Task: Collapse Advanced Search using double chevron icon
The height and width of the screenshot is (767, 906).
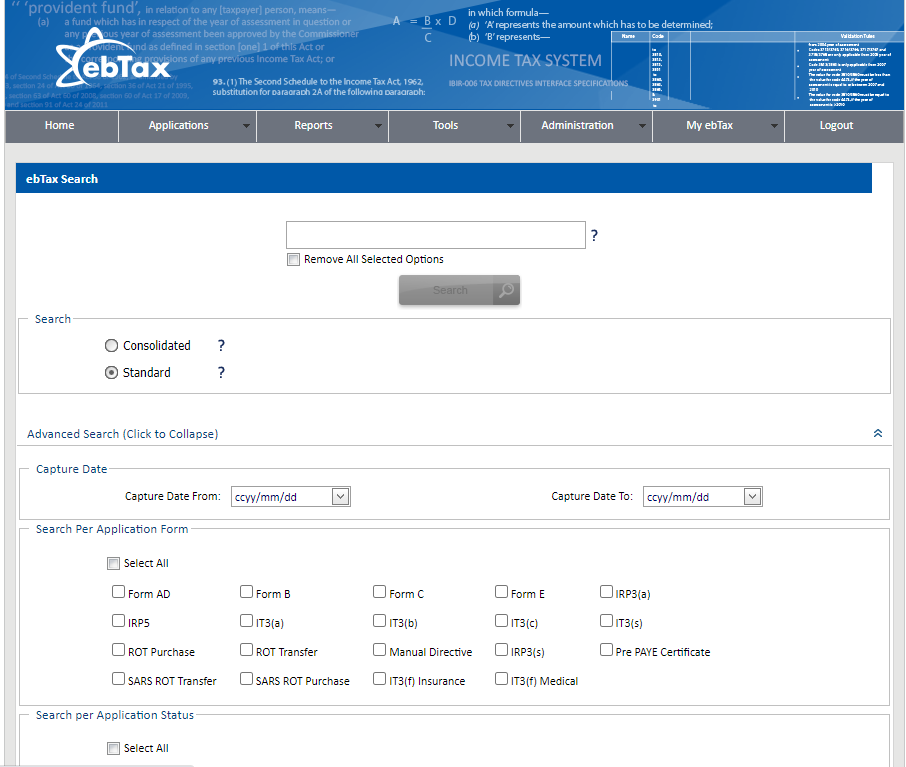Action: coord(878,433)
